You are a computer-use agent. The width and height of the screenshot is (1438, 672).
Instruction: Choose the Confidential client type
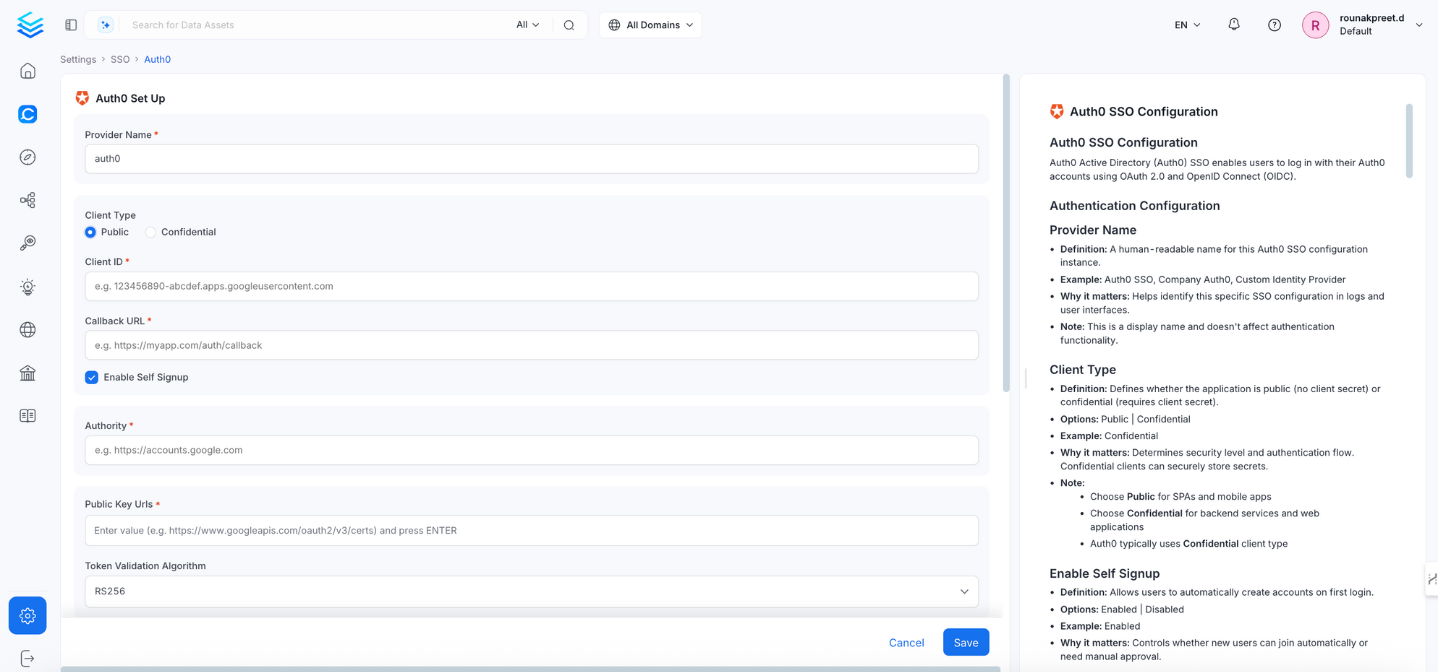(150, 231)
